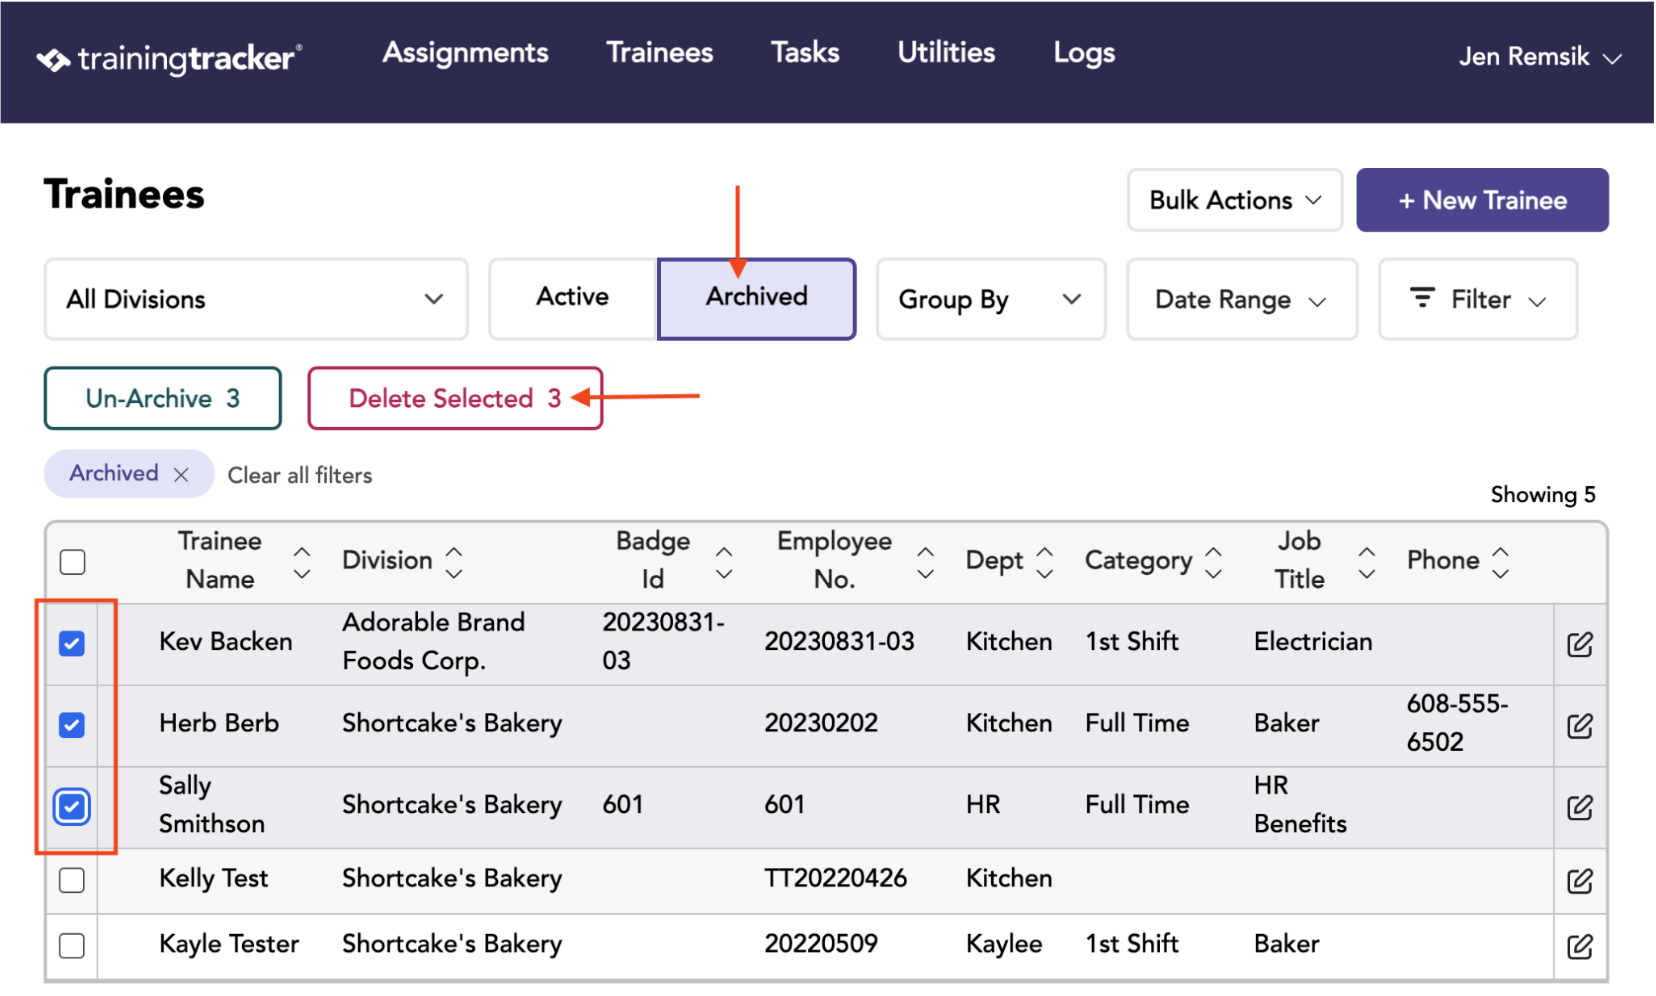Check the Kelly Test row checkbox

coord(72,880)
